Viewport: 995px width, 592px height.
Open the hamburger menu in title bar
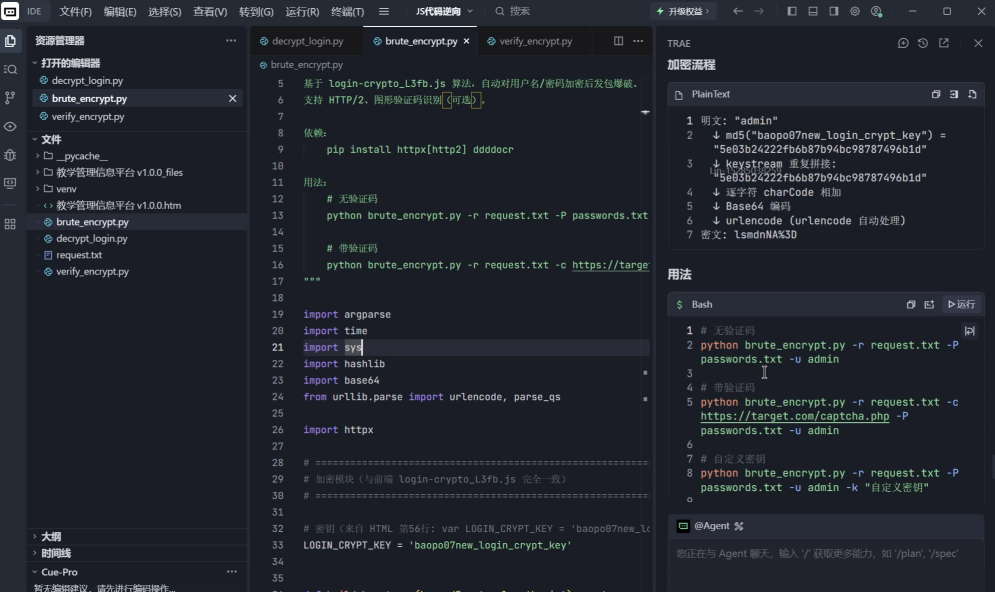pyautogui.click(x=384, y=11)
